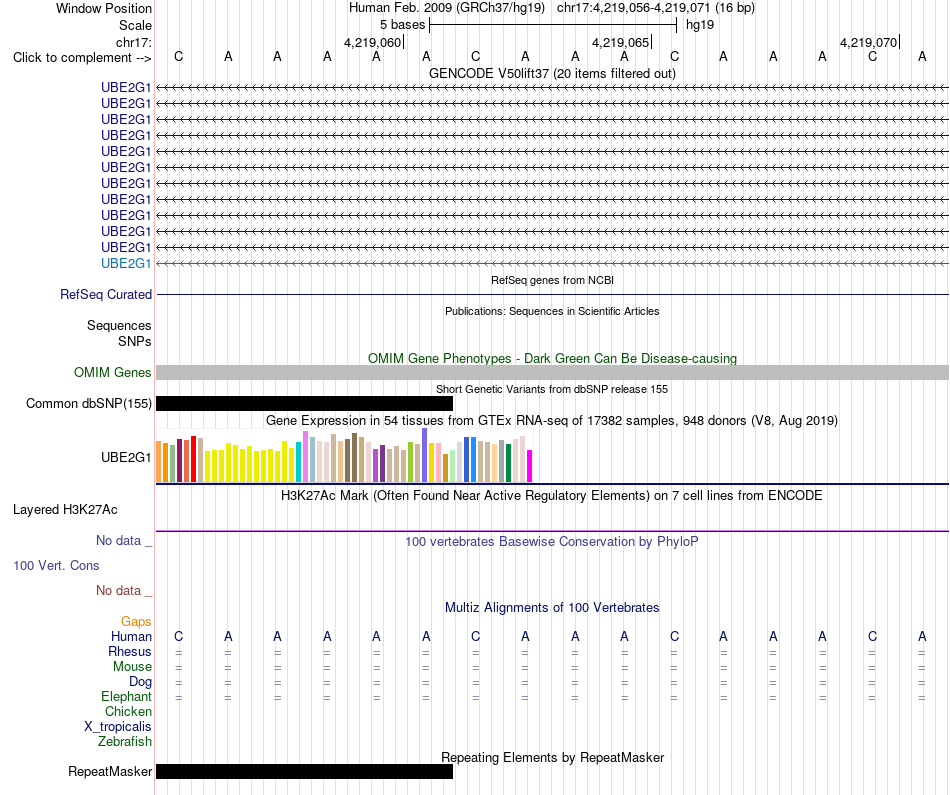Screen dimensions: 950x795
Task: Open the RepeatMasker track label
Action: click(x=110, y=772)
